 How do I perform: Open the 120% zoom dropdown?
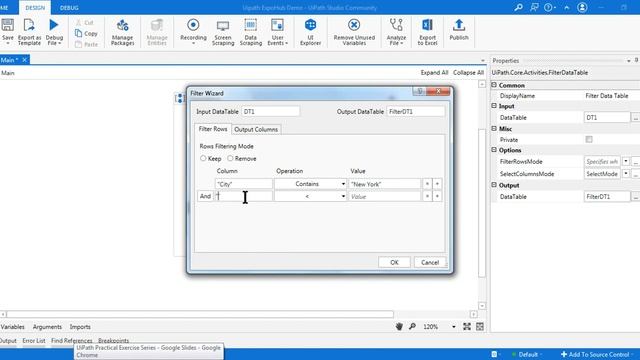coord(453,327)
